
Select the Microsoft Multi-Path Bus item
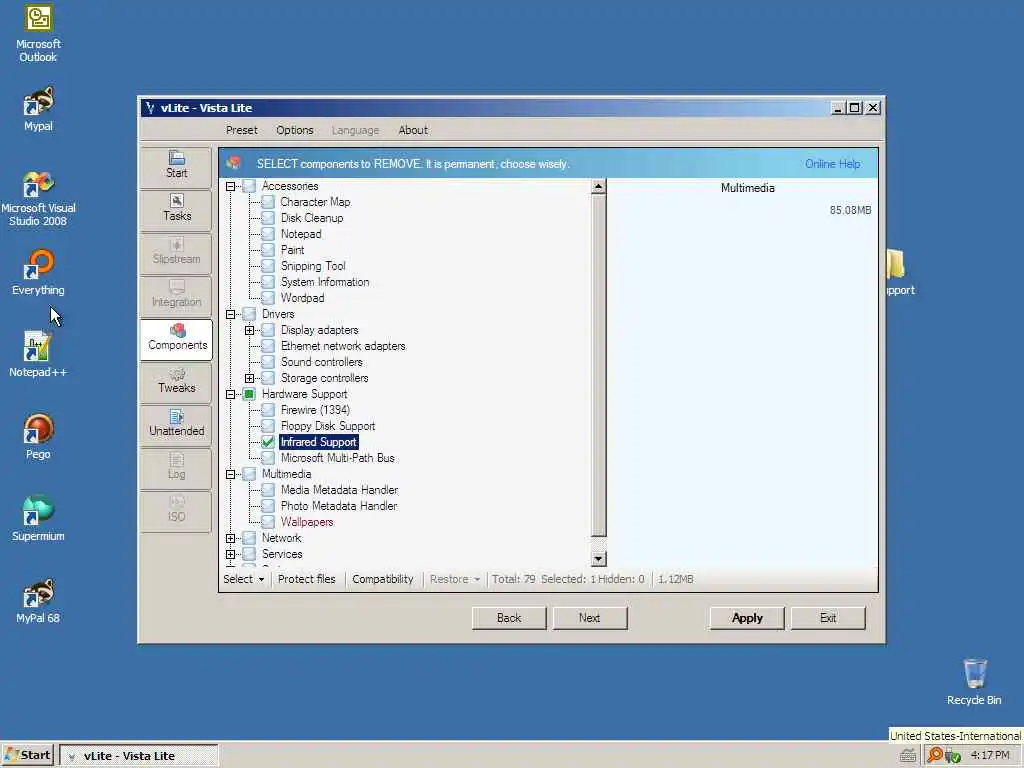(x=338, y=458)
